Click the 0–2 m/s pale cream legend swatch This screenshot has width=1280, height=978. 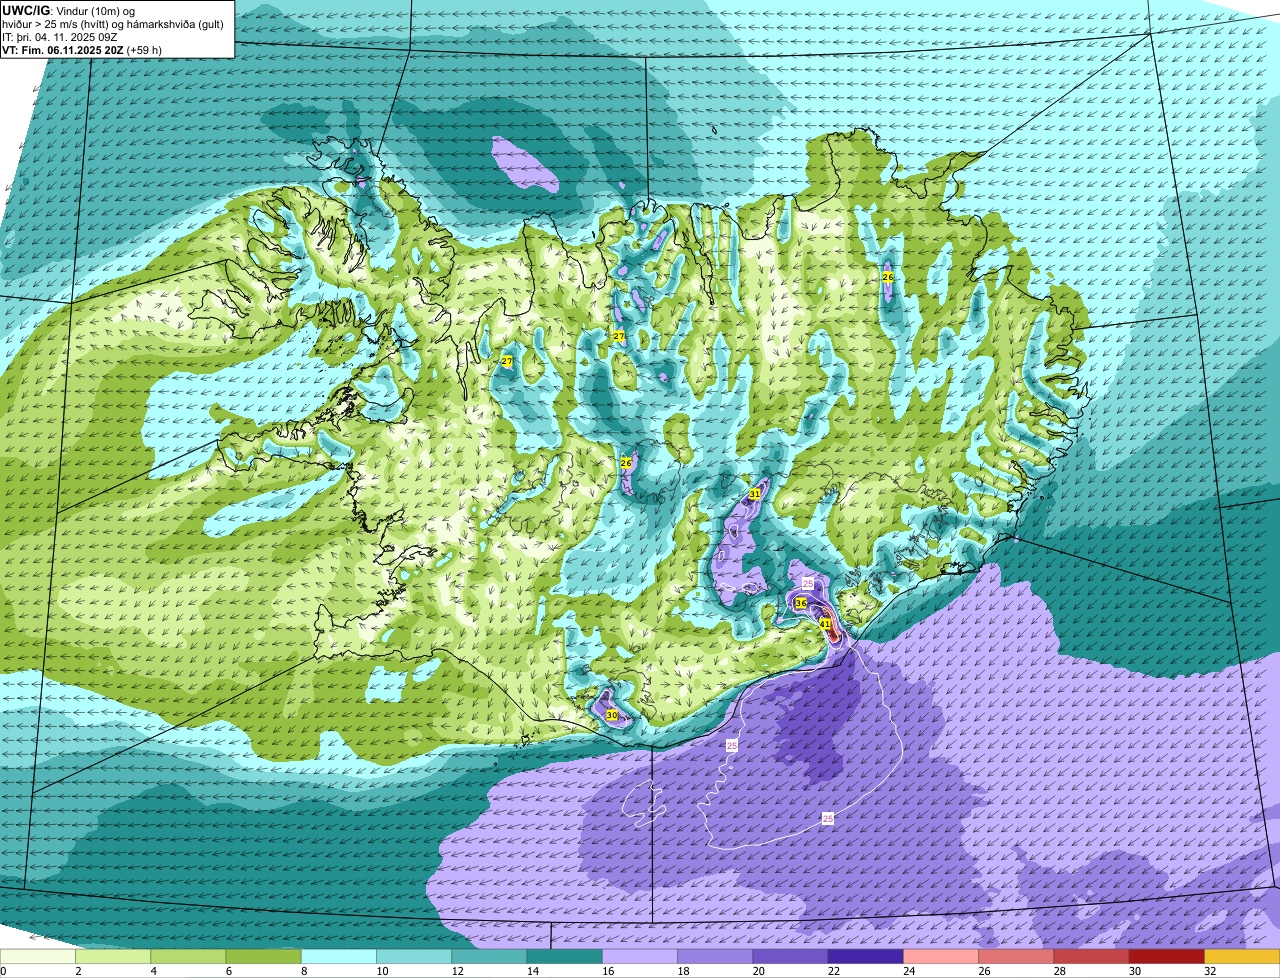pyautogui.click(x=38, y=957)
